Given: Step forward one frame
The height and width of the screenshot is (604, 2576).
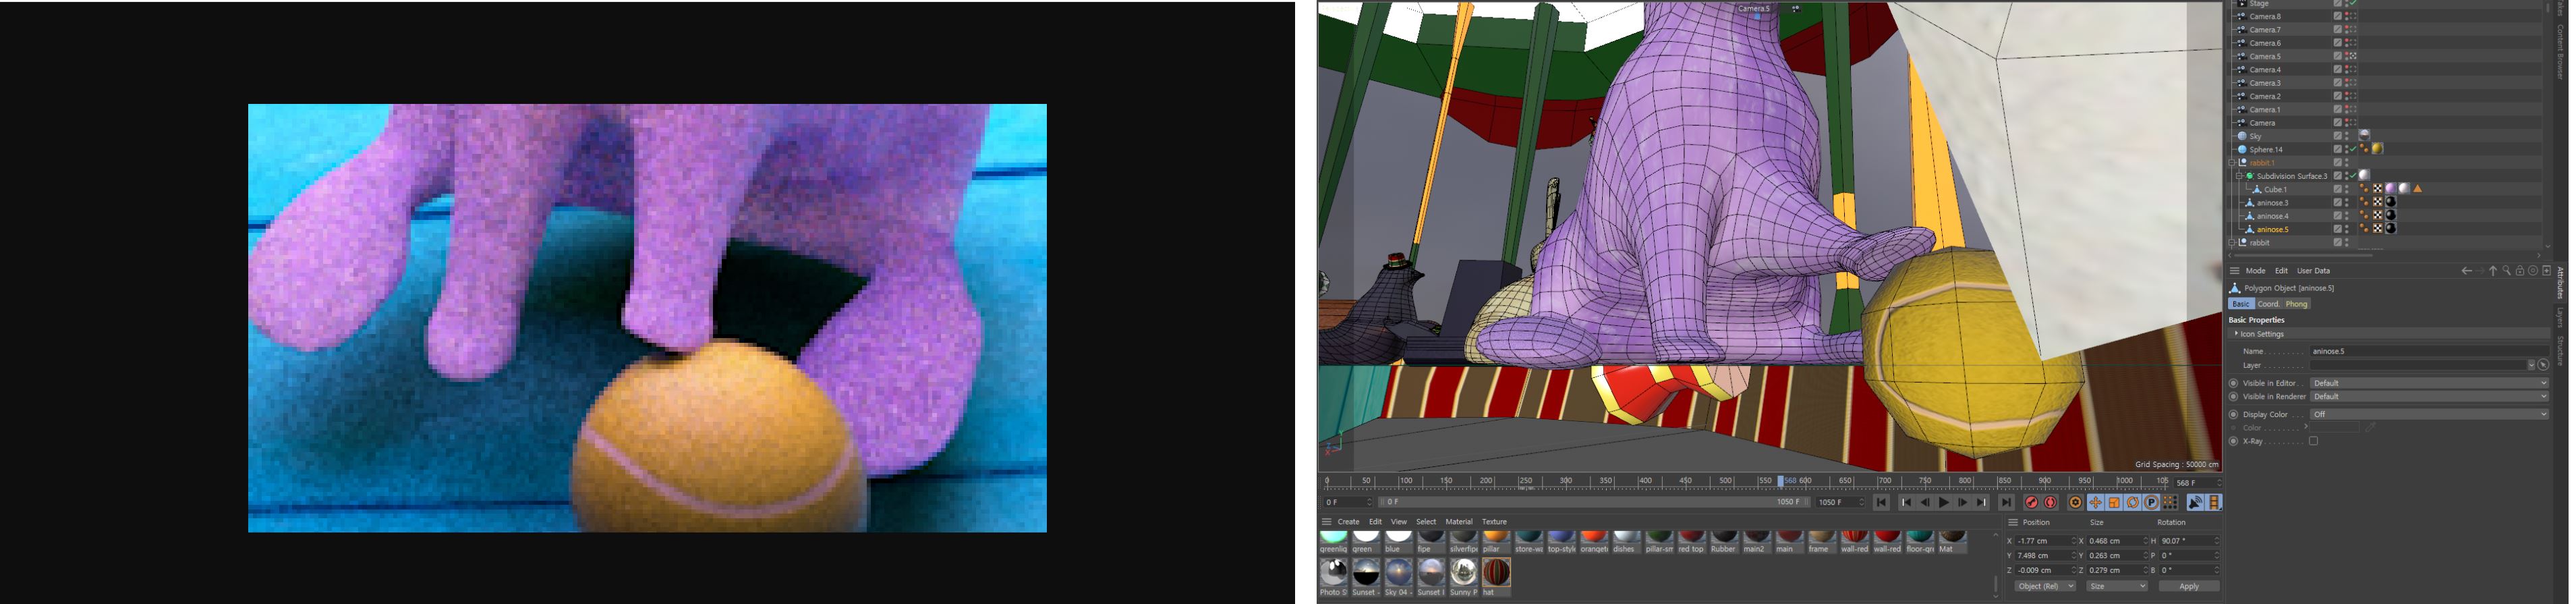Looking at the screenshot, I should point(1963,503).
